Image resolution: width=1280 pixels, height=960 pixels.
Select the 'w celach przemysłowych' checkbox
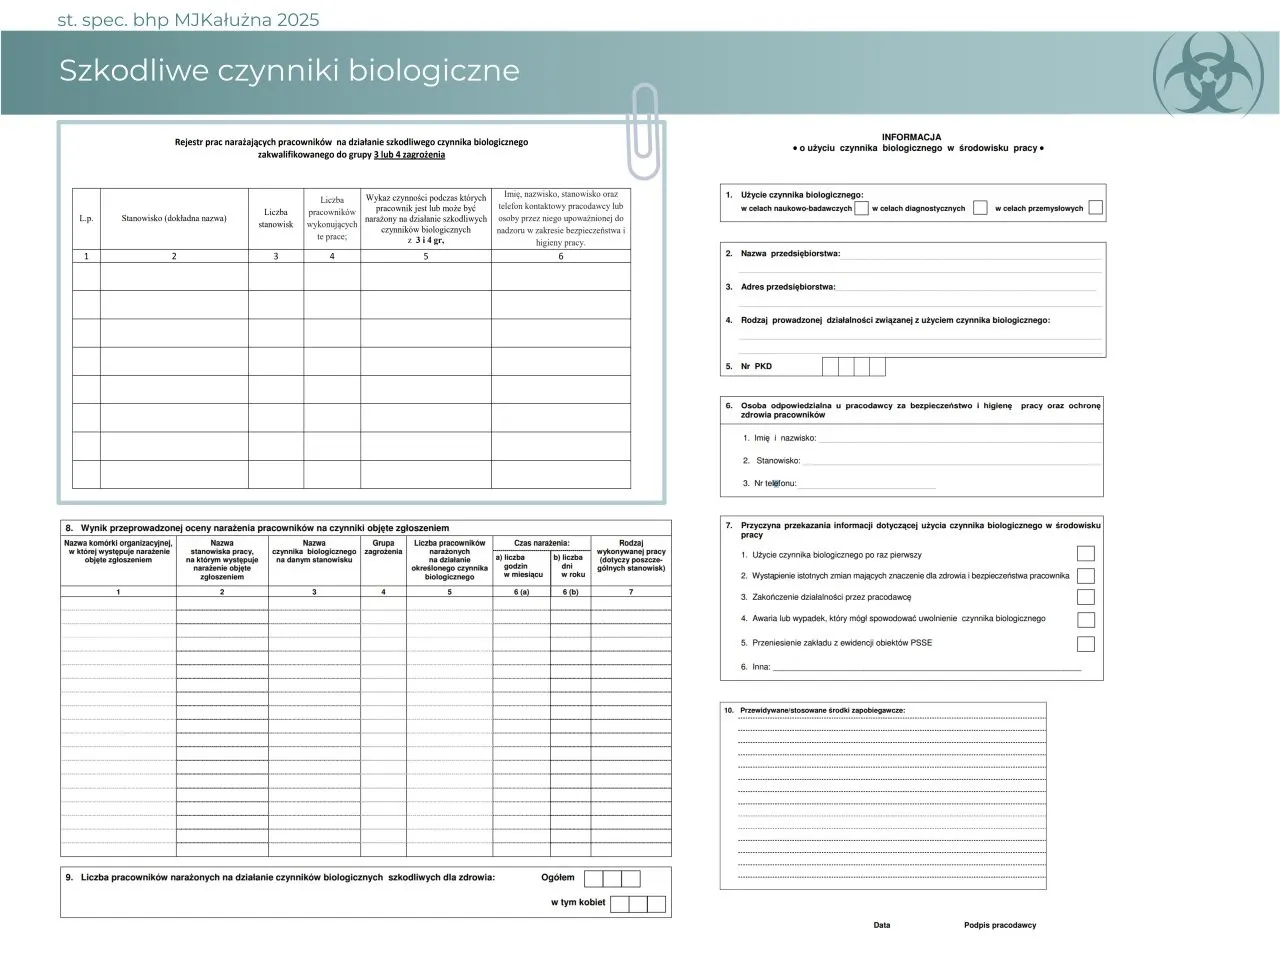pyautogui.click(x=1095, y=208)
